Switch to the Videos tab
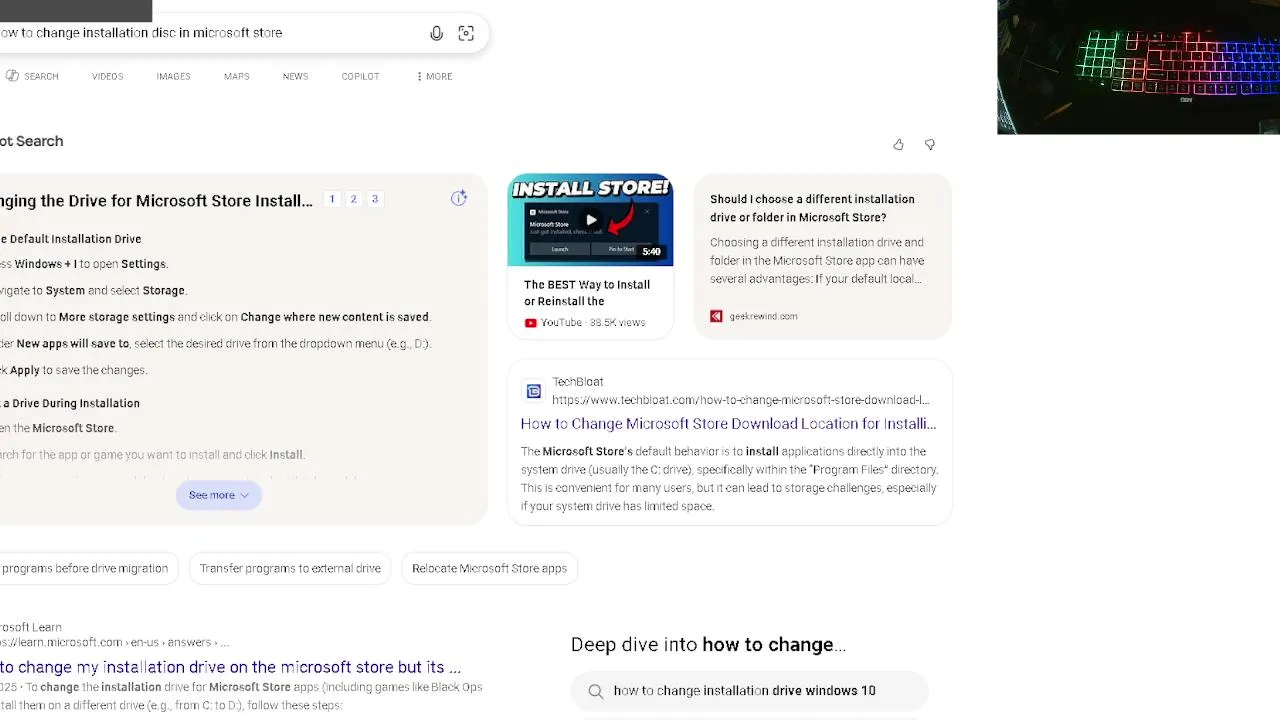Screen dimensions: 1280x720 (107, 76)
